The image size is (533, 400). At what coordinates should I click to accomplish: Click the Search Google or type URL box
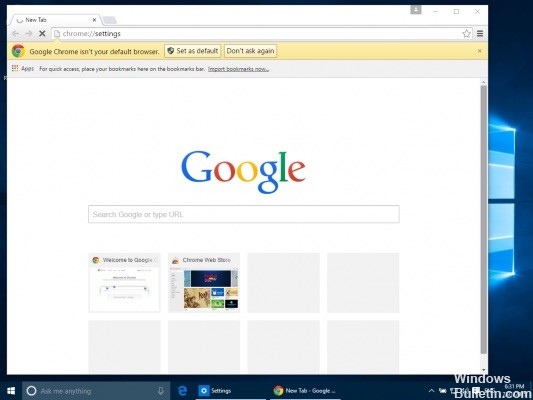[244, 214]
